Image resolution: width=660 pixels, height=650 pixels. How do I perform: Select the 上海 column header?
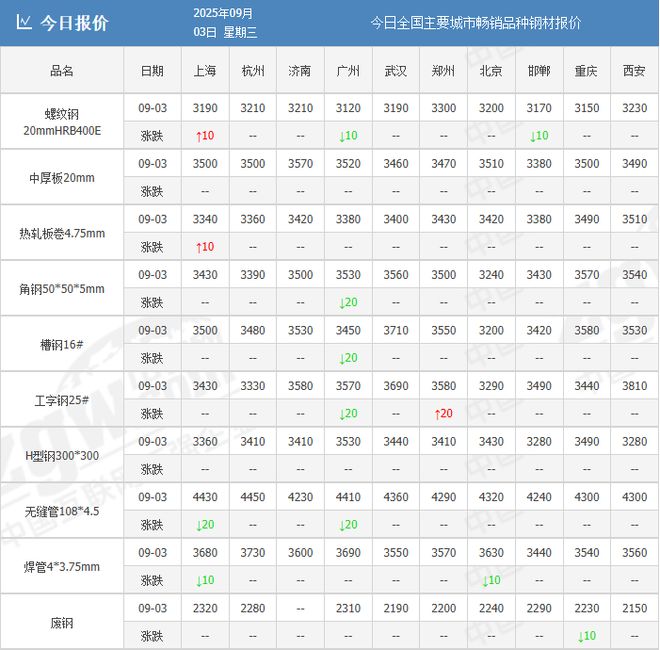coord(204,71)
